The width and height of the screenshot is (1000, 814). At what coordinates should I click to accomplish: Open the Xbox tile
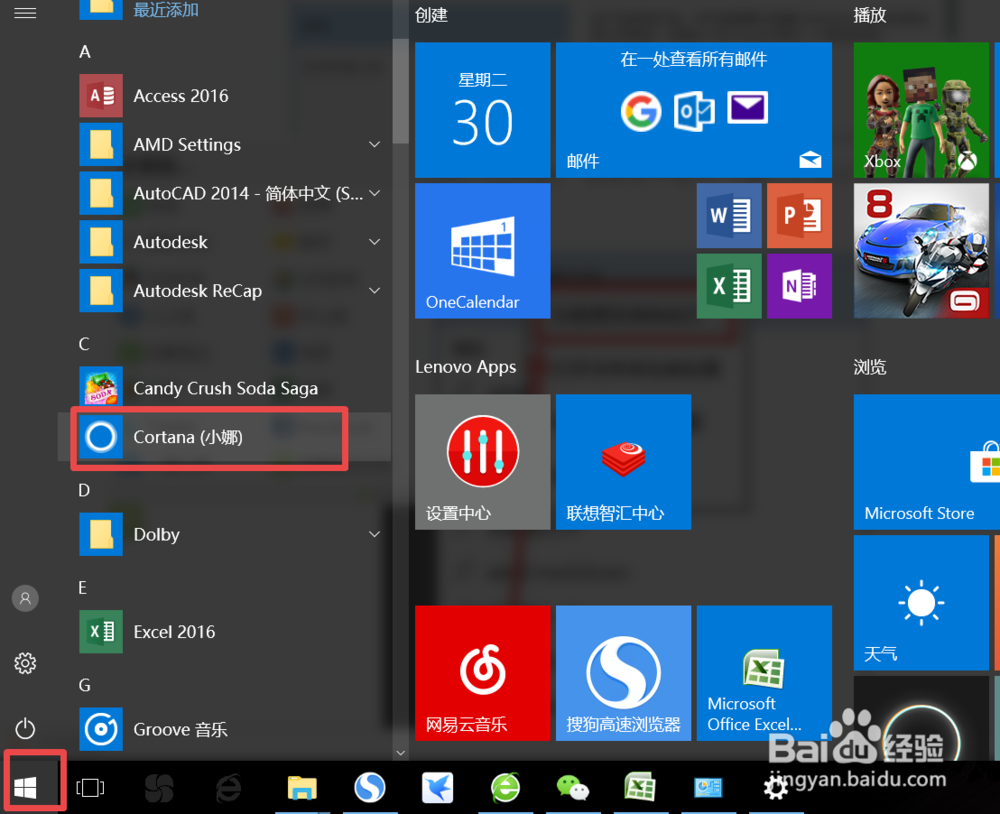[x=922, y=110]
